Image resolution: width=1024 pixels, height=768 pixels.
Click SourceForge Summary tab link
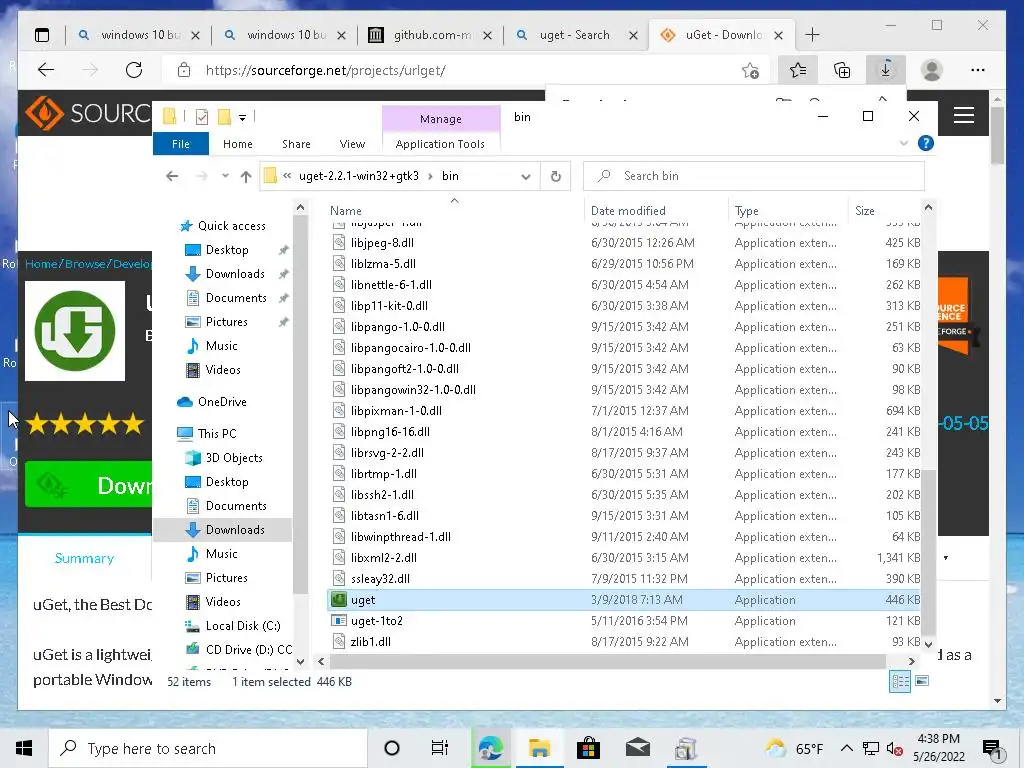[x=84, y=558]
